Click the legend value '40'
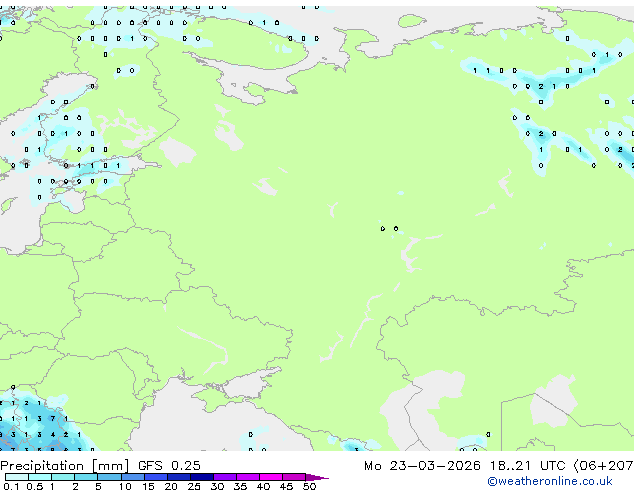This screenshot has width=634, height=490. 264,486
